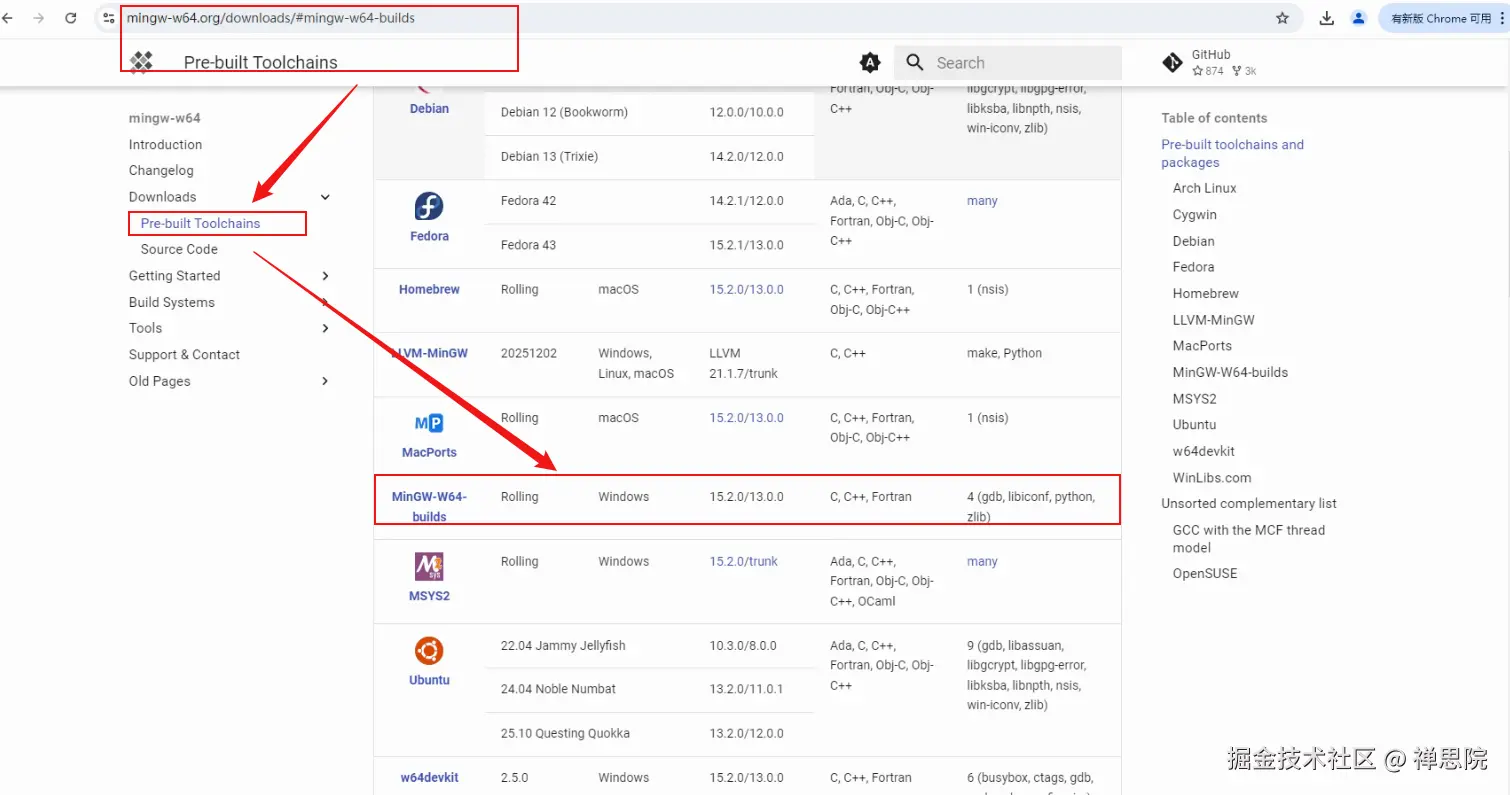Jump to WinLibs.com in table of contents
The image size is (1510, 795).
(1212, 477)
